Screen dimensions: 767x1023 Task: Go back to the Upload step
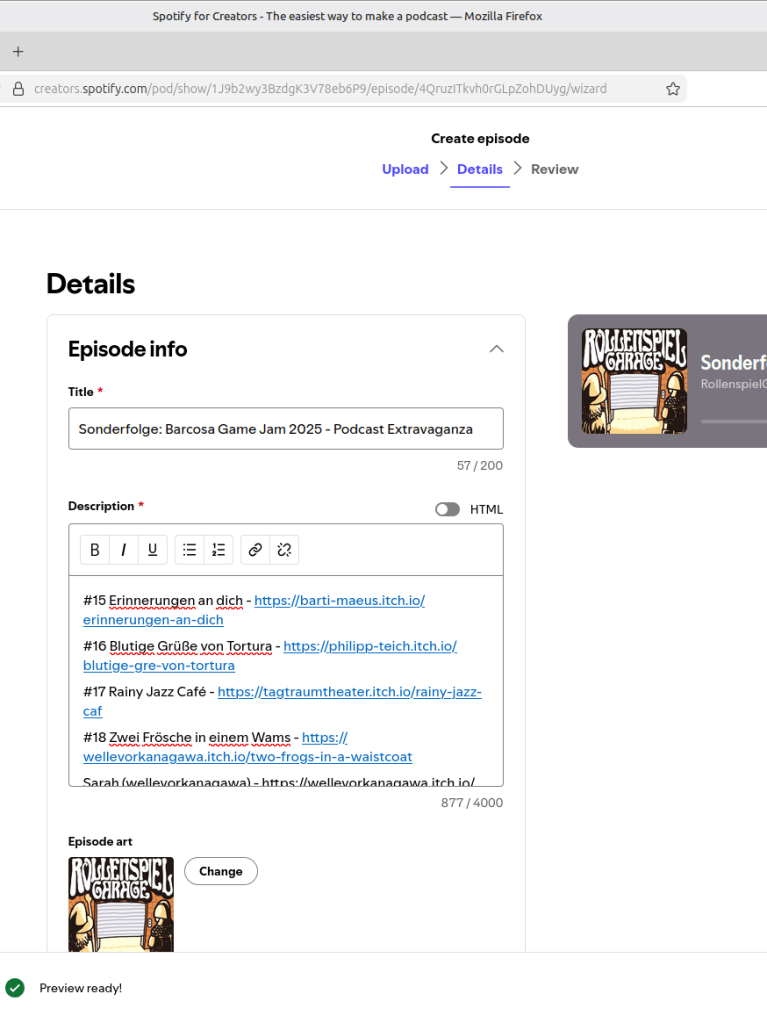coord(405,169)
